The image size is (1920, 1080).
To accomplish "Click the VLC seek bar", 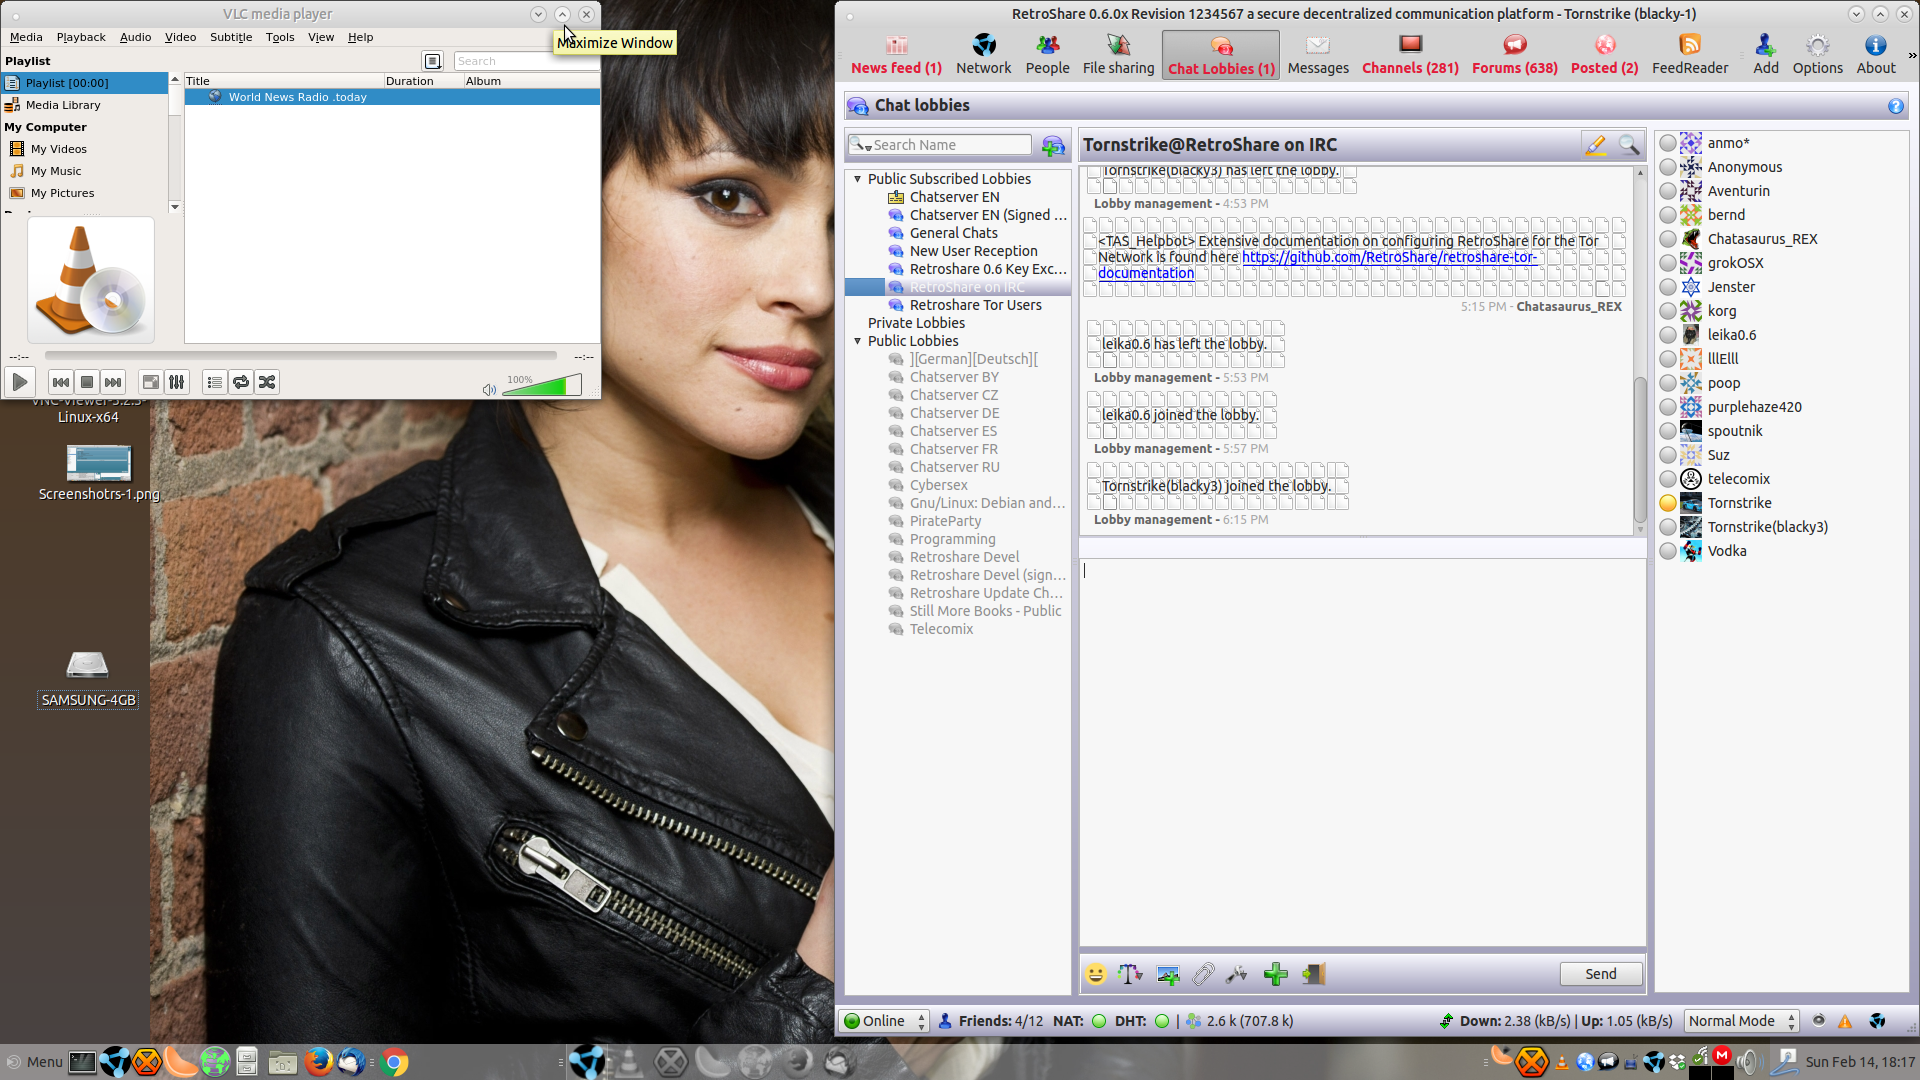I will click(300, 356).
